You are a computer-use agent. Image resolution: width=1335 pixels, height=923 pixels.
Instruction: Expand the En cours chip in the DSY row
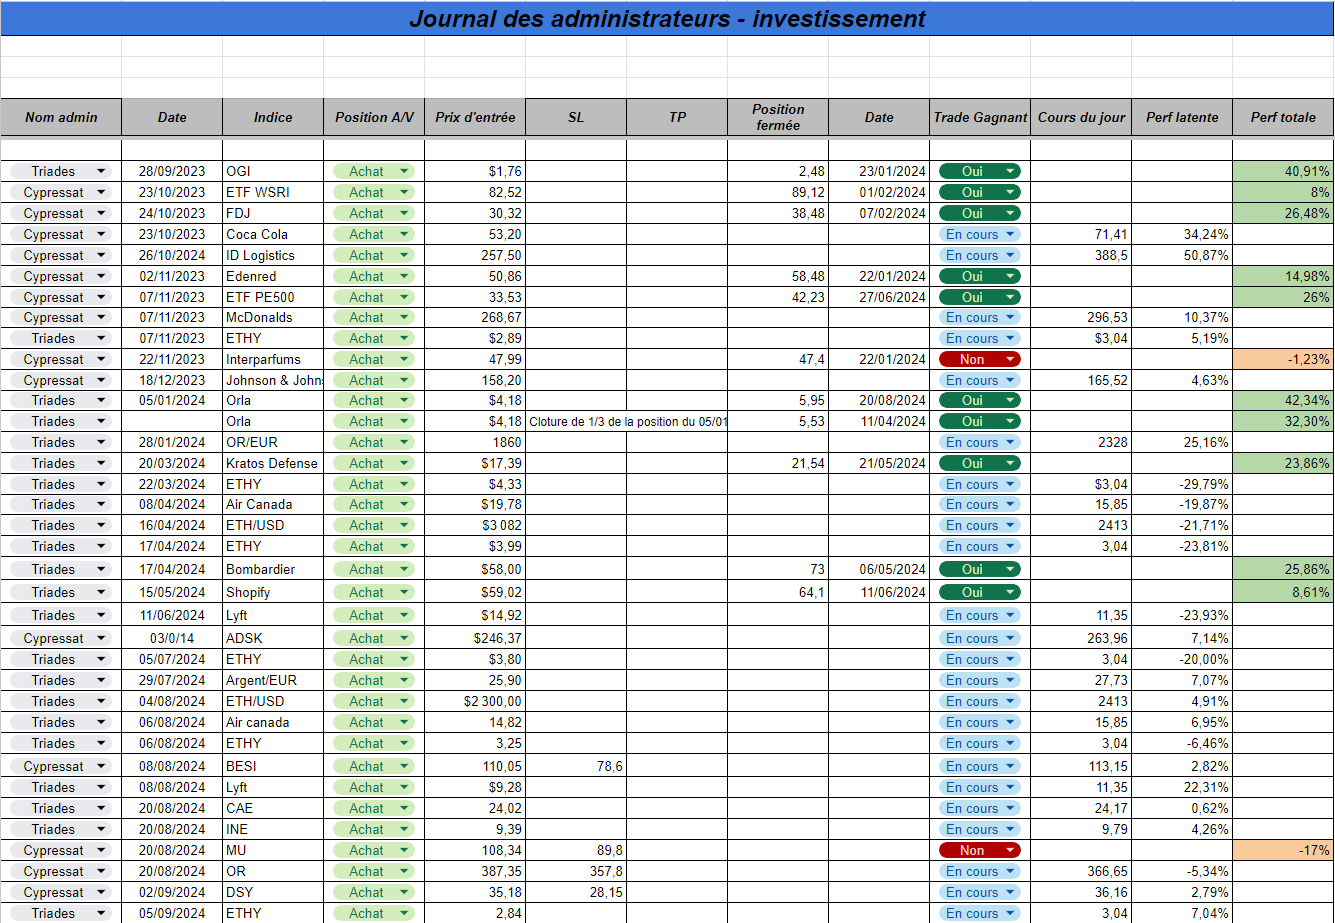[x=979, y=892]
